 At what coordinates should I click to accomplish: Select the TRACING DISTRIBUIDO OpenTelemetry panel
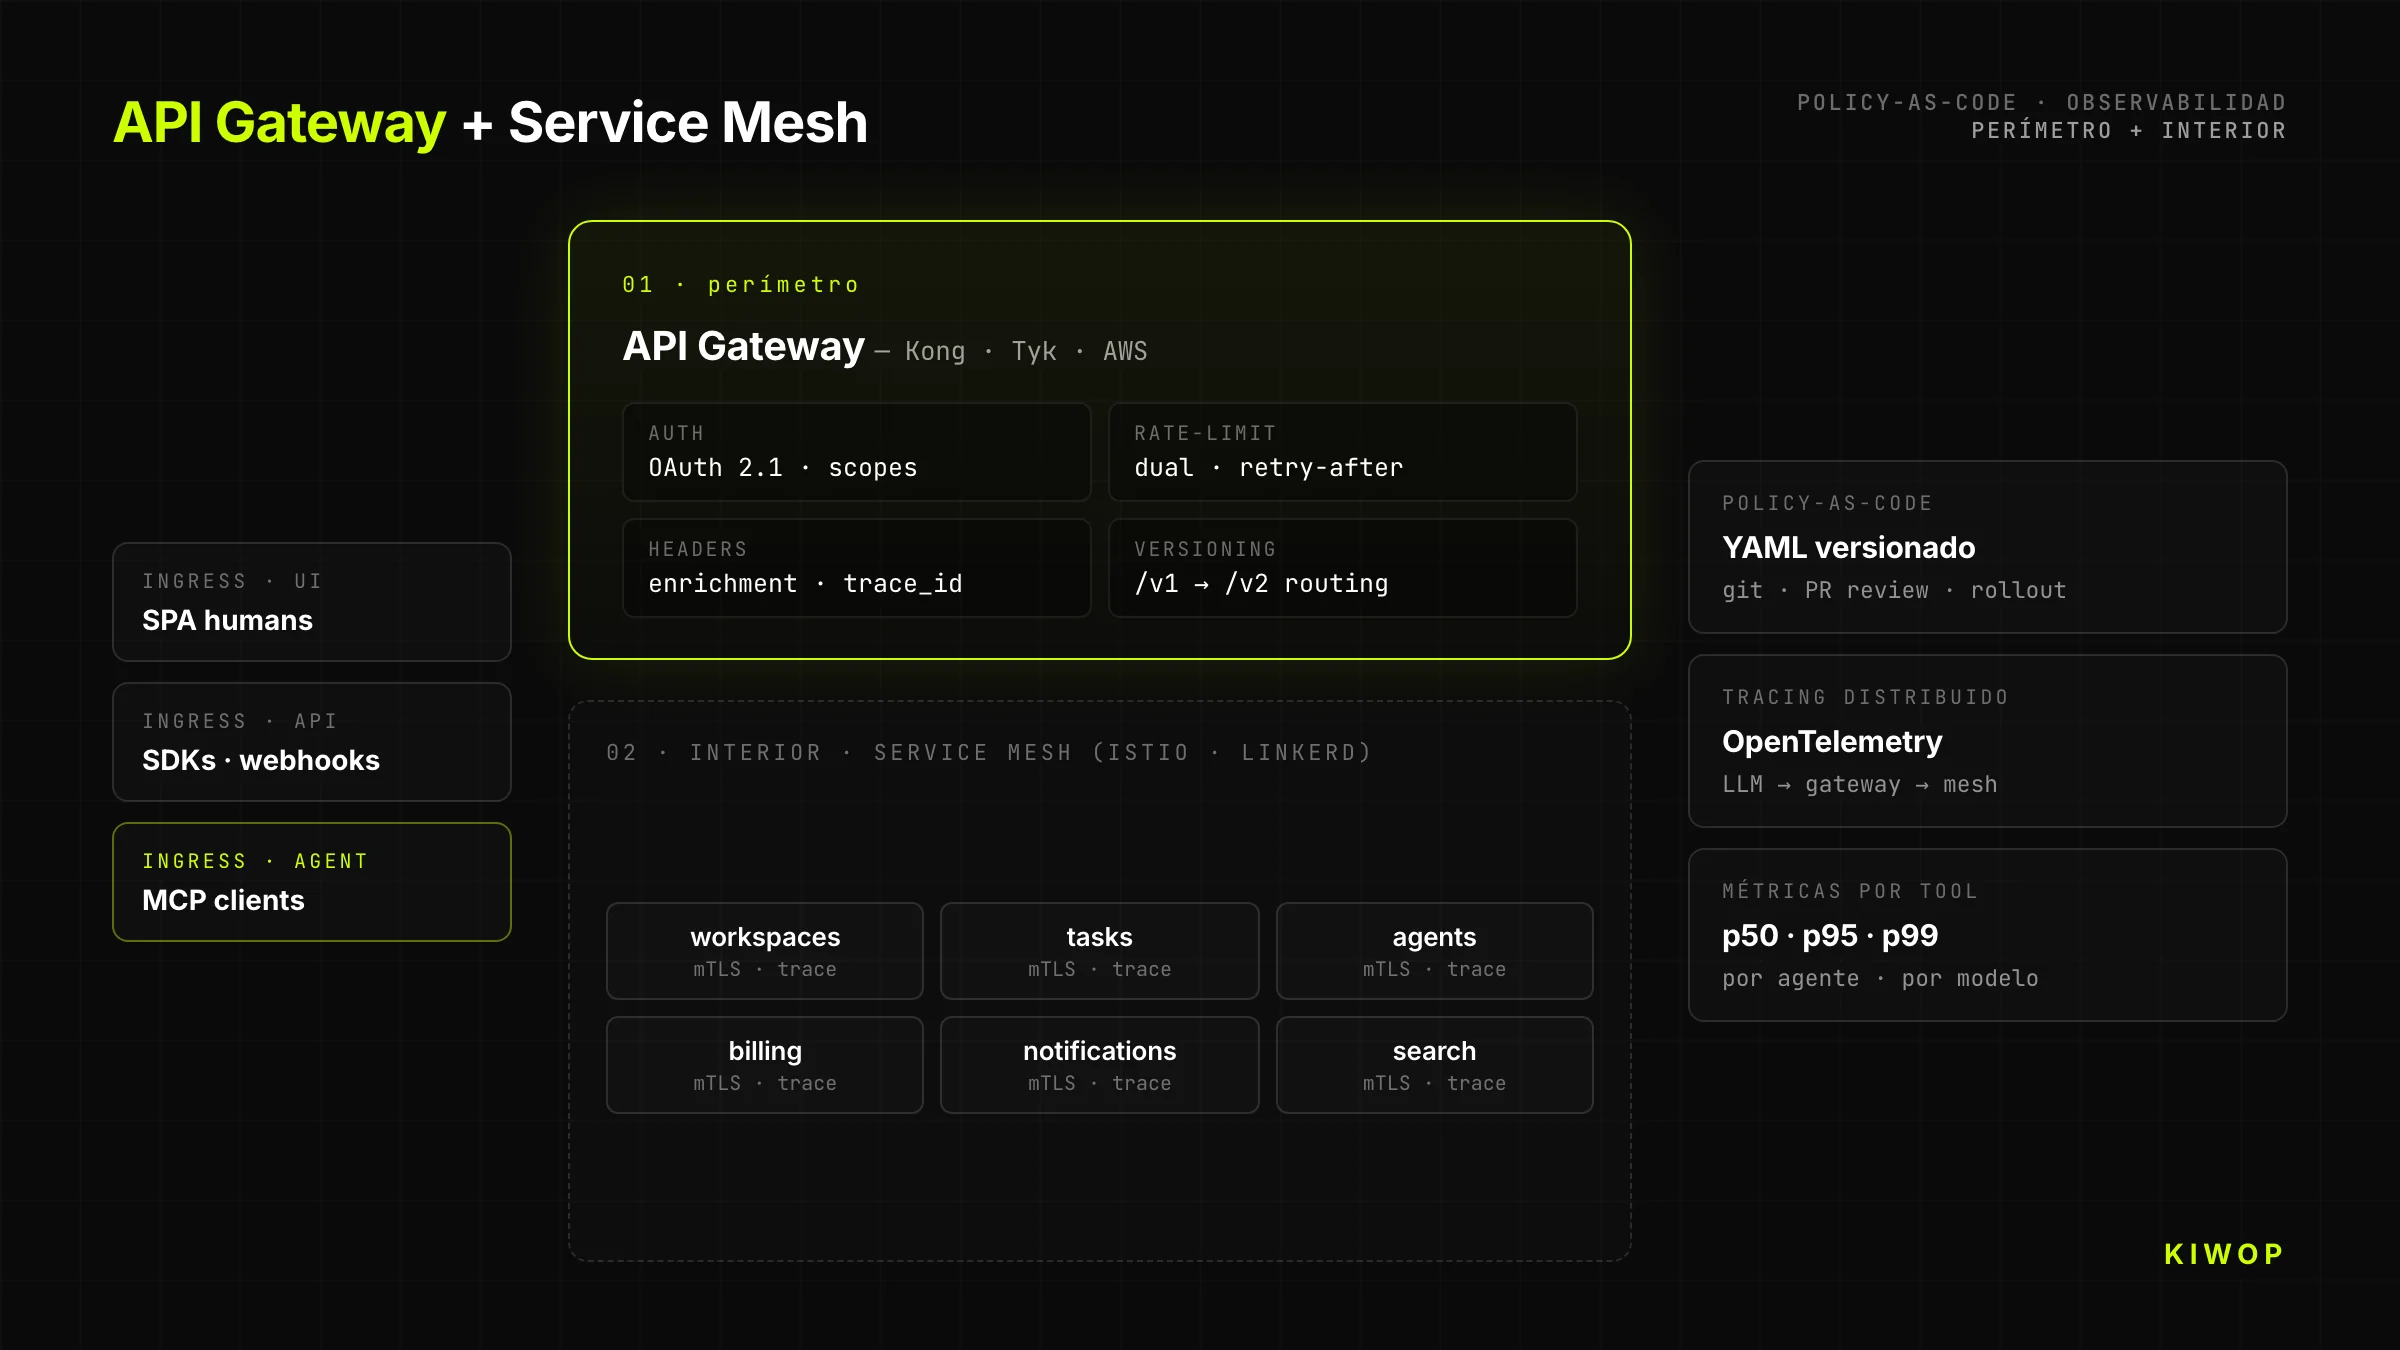(1987, 742)
